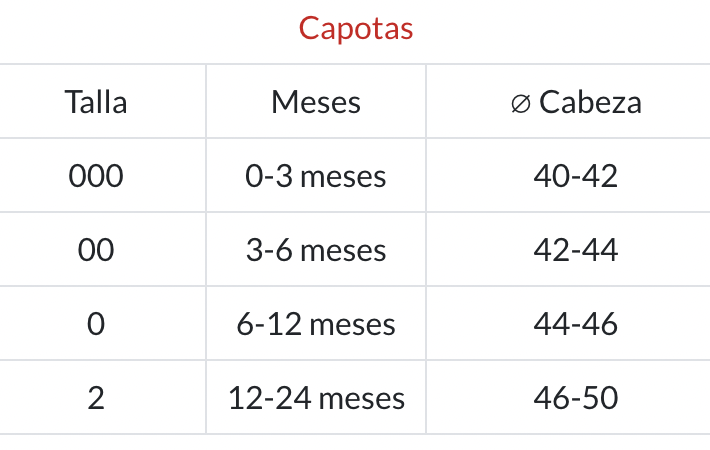Click the 42-44 head measurement
Viewport: 710px width, 450px height.
[x=576, y=250]
